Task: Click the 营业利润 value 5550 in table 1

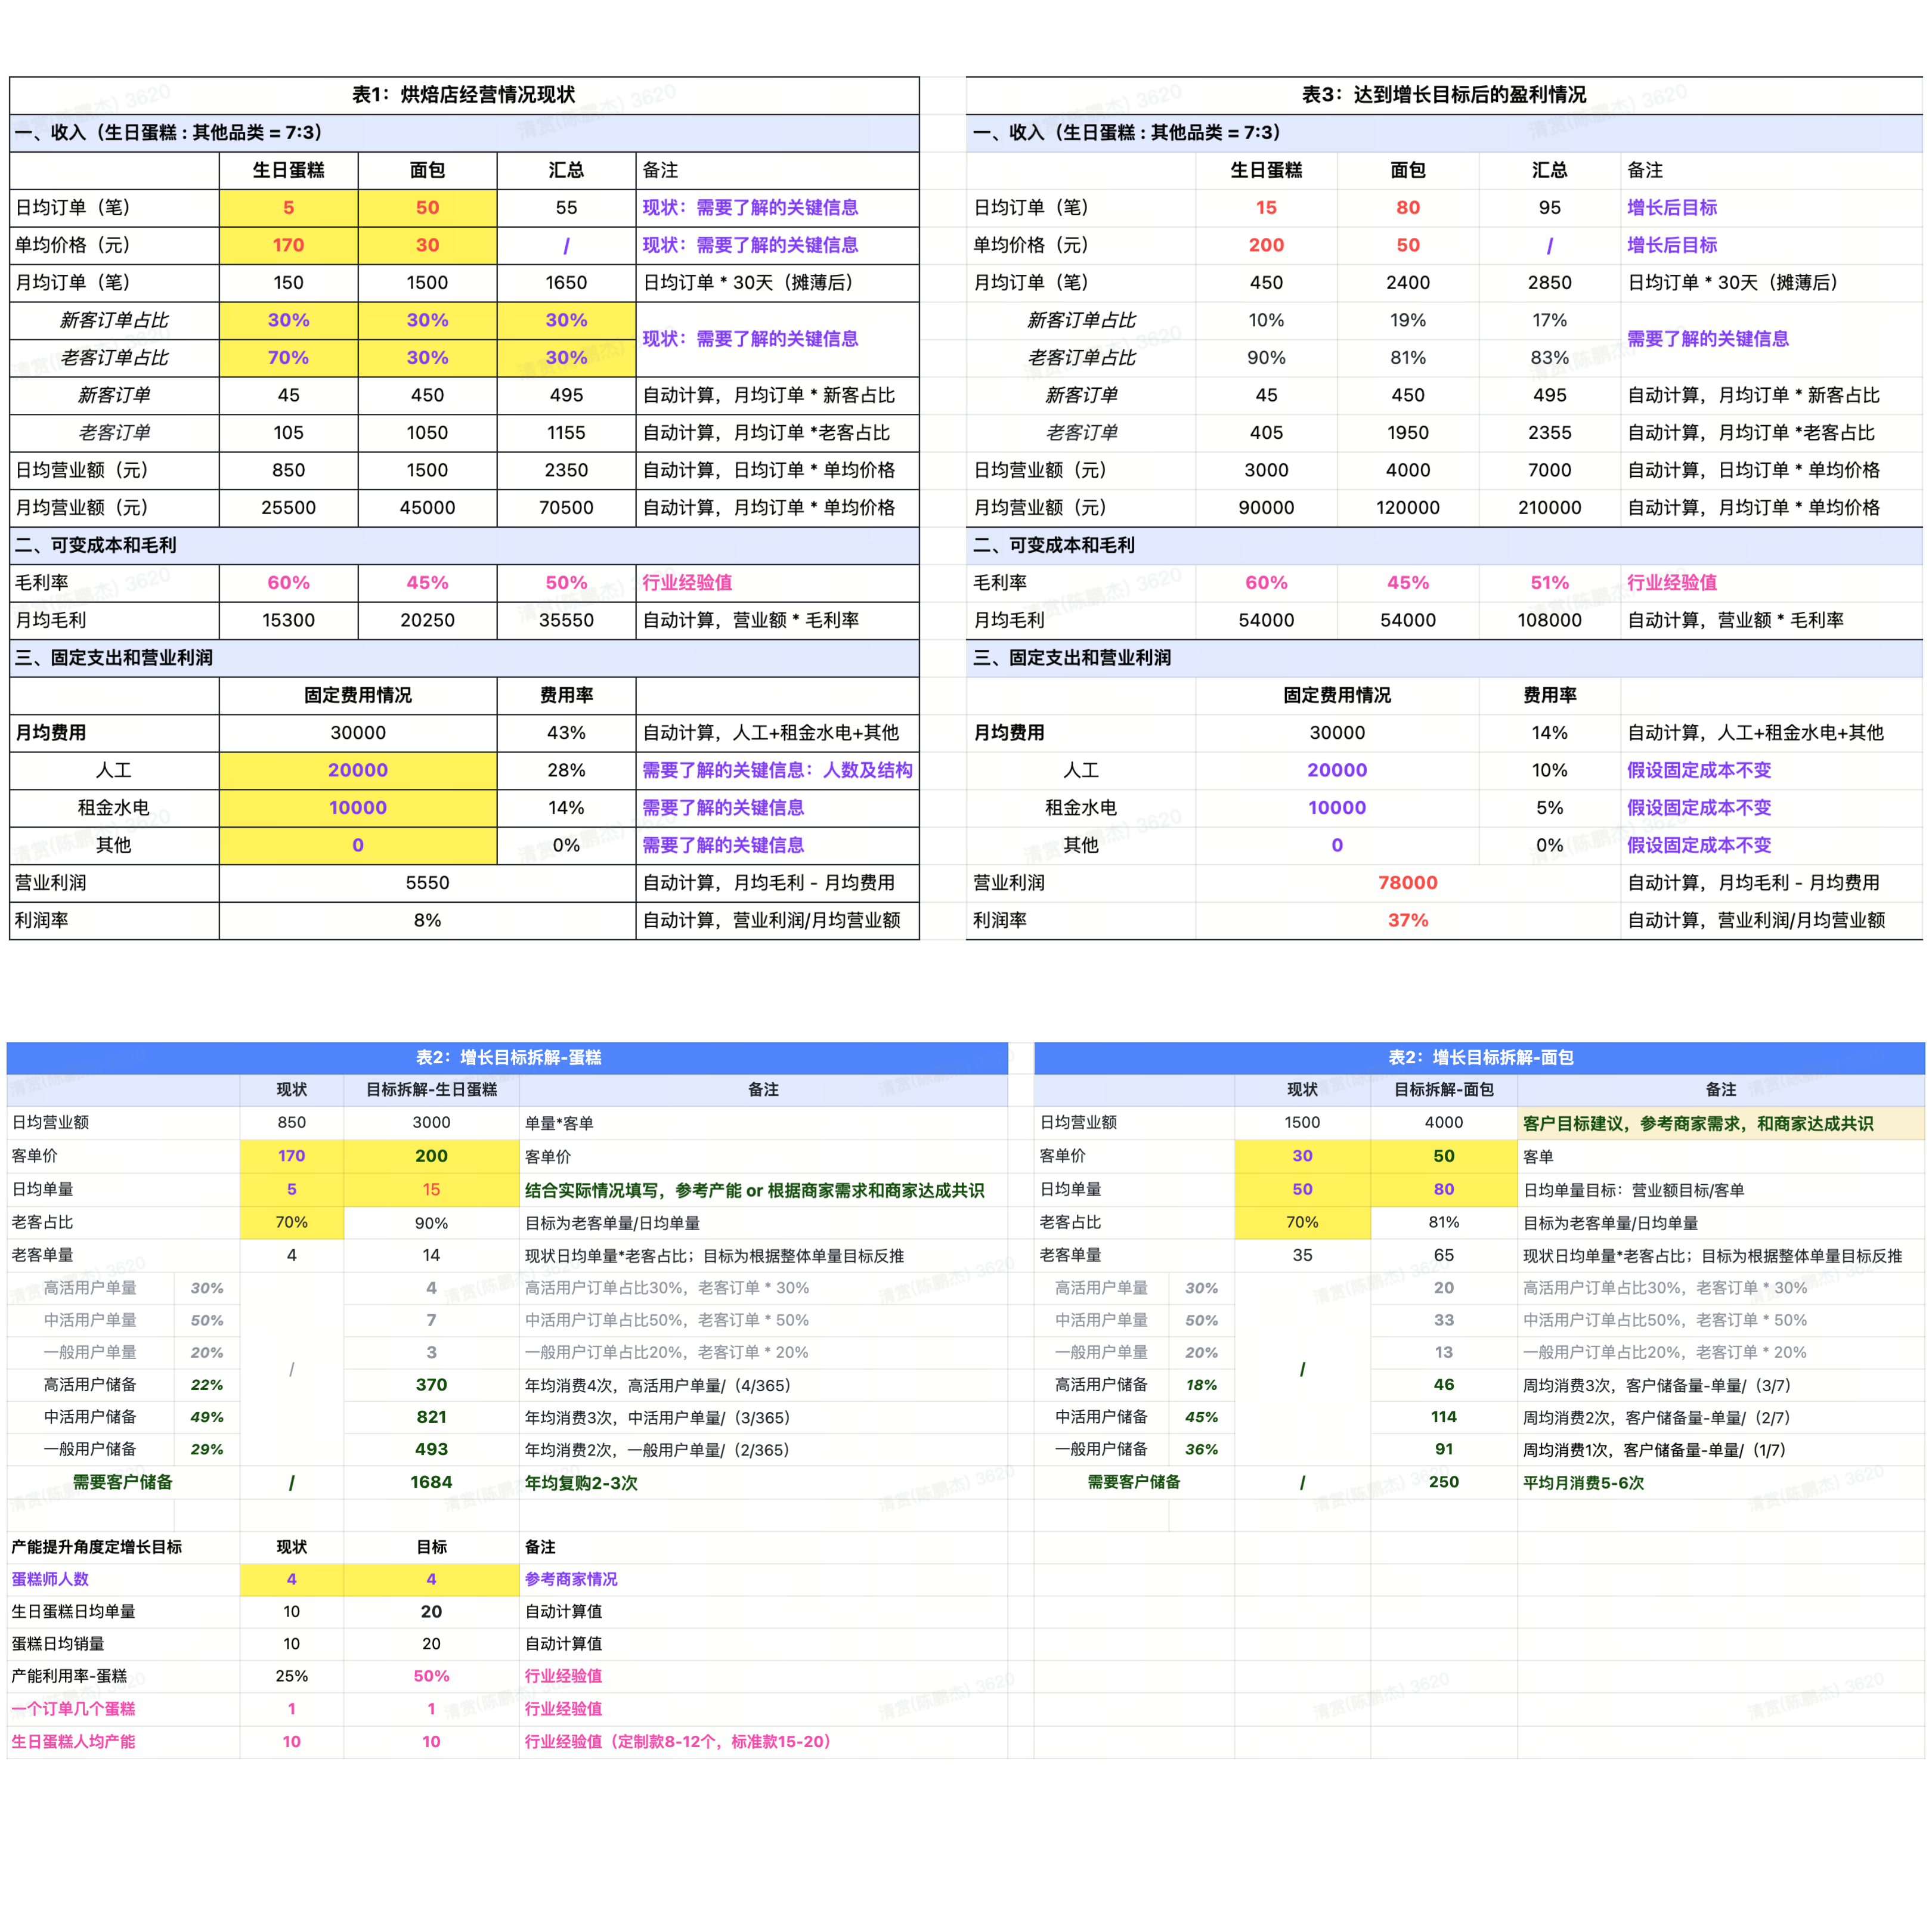Action: pos(427,883)
